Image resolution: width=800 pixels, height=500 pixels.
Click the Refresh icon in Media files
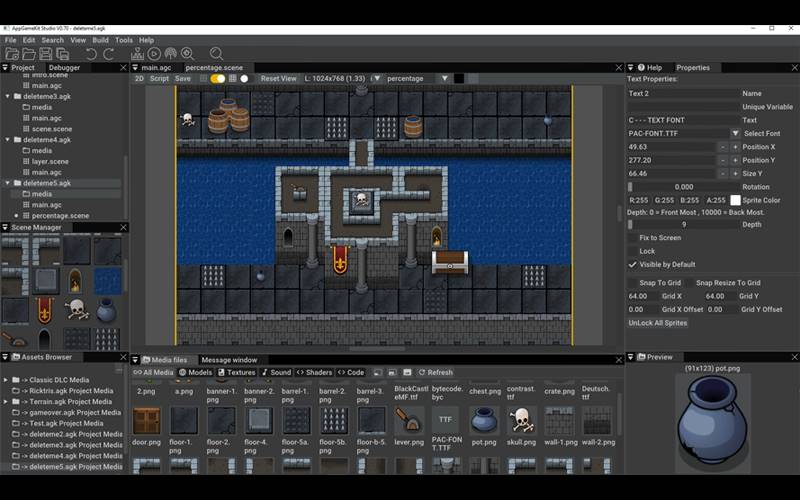[x=423, y=372]
